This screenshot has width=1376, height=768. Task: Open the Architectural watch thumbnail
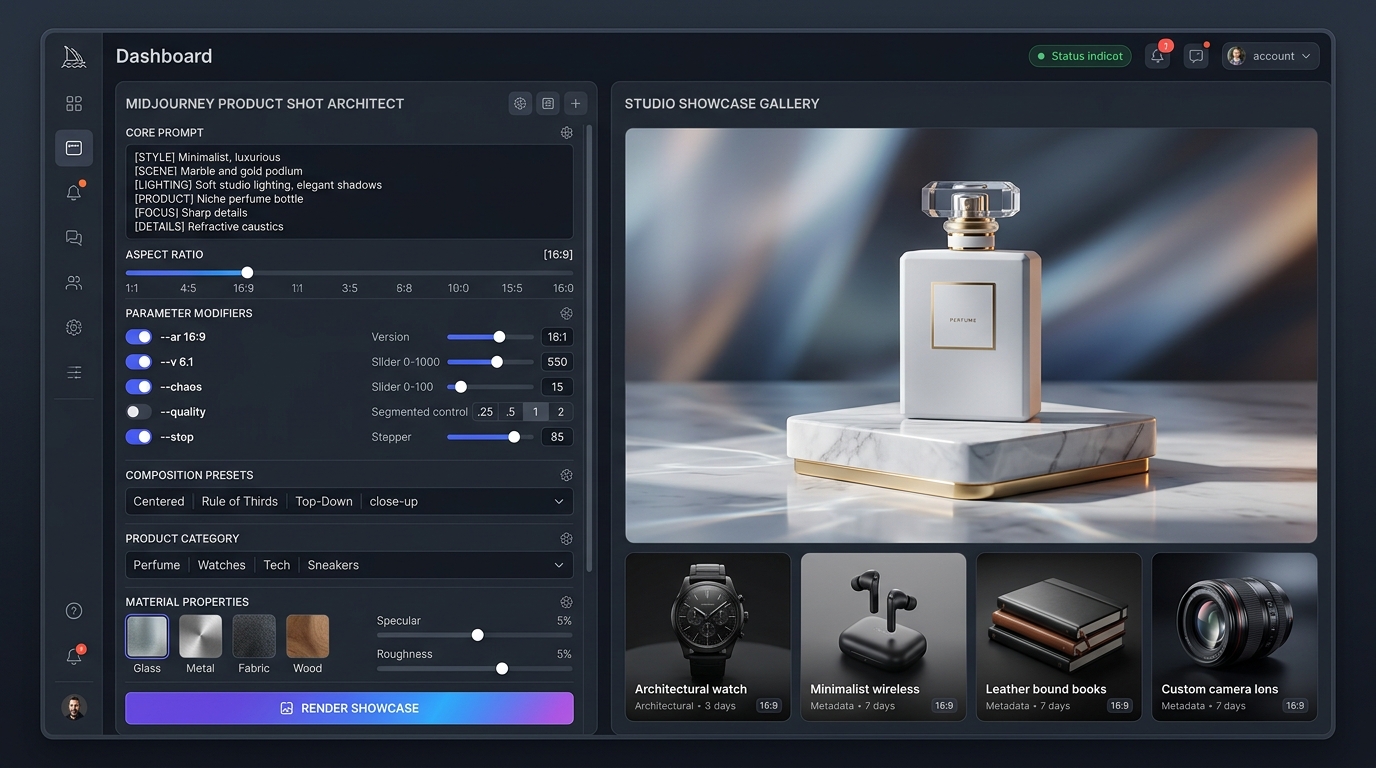point(708,637)
